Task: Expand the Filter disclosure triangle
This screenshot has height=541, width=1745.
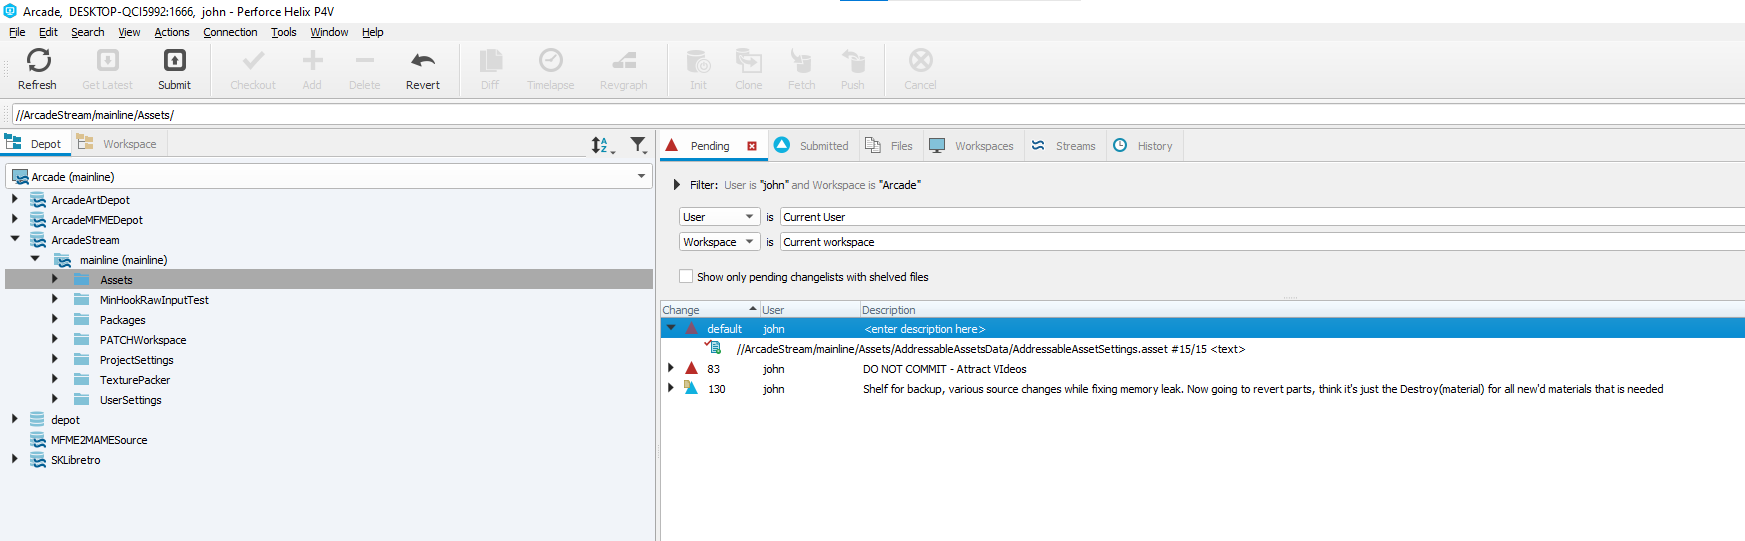Action: coord(677,185)
